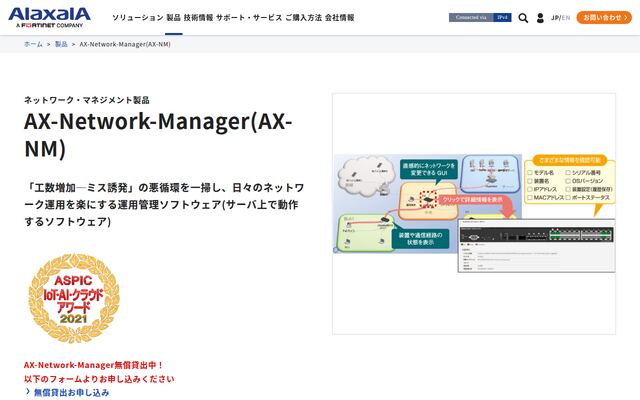The height and width of the screenshot is (400, 640).
Task: Click the 以下のフォームよりお申し込みください text
Action: pyautogui.click(x=99, y=379)
